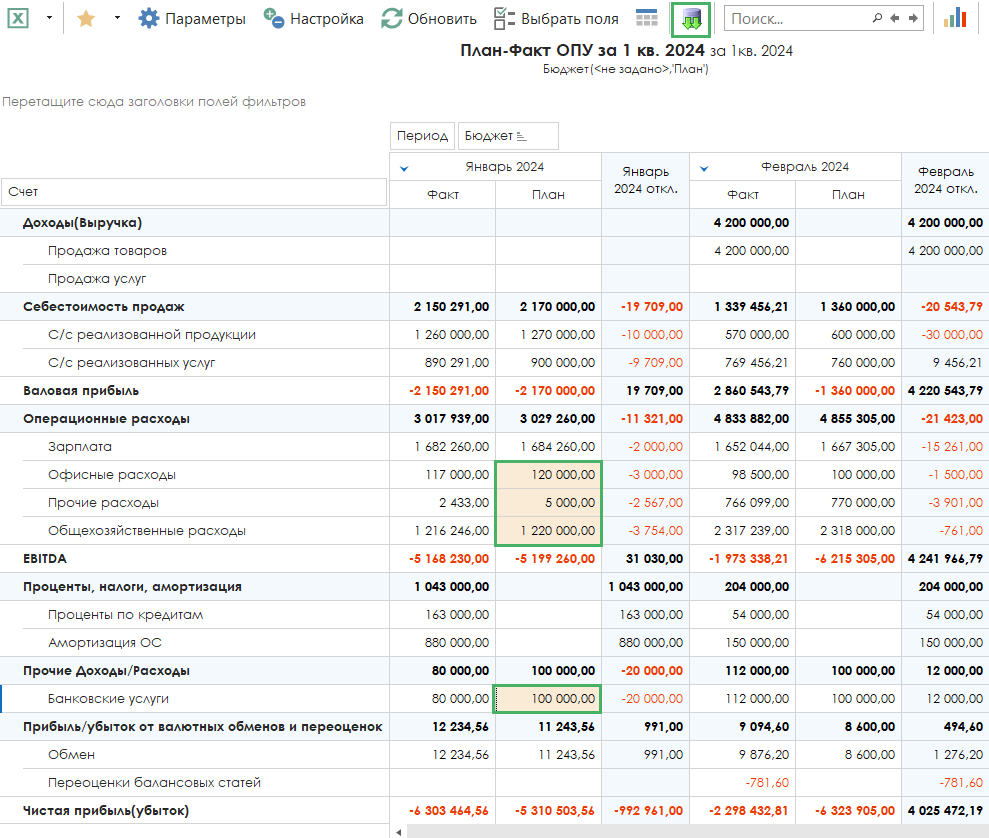Click the horizontal scrollbar left arrow
The width and height of the screenshot is (989, 838).
tap(399, 831)
